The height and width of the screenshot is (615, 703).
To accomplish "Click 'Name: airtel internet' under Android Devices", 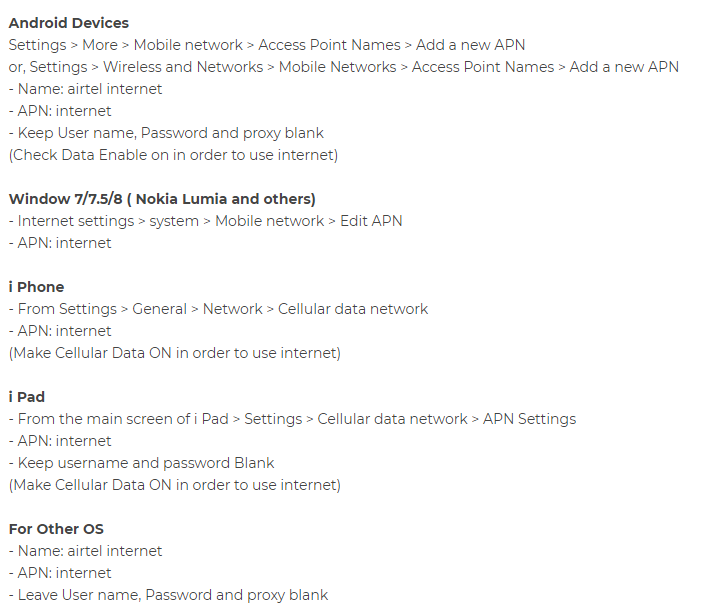I will click(x=85, y=89).
